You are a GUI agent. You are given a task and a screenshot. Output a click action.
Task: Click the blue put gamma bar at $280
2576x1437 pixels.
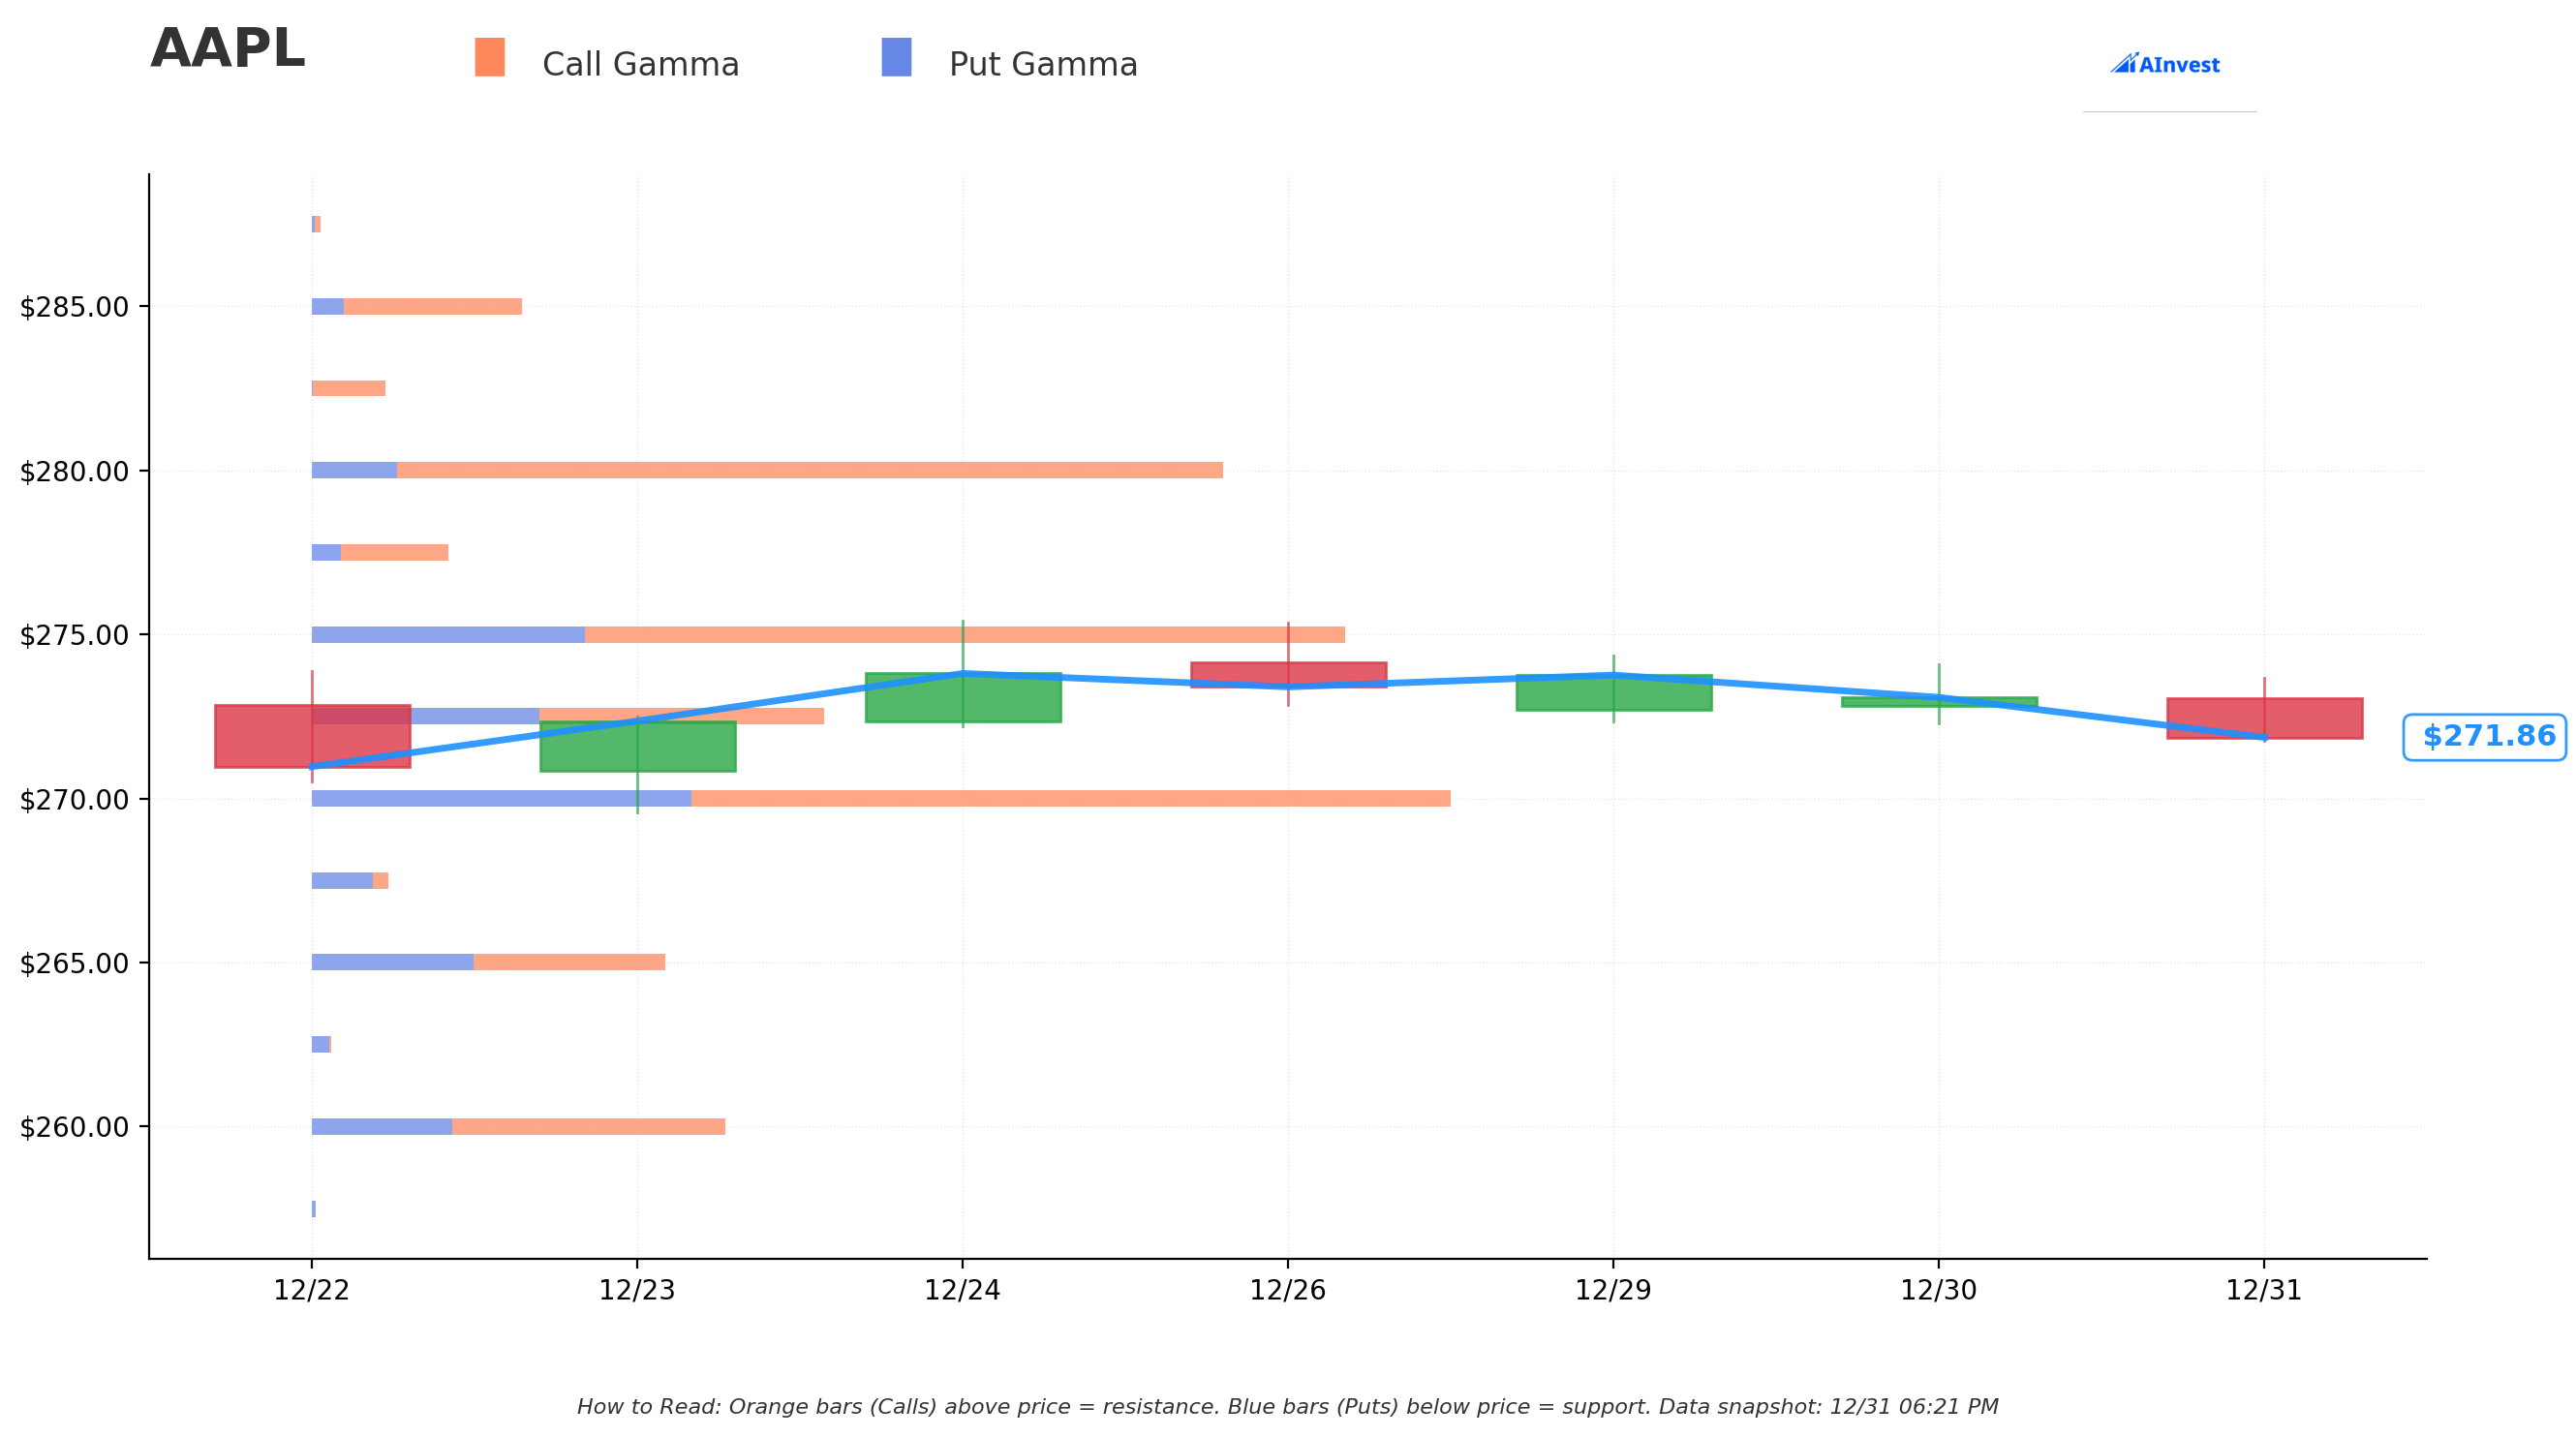point(354,470)
